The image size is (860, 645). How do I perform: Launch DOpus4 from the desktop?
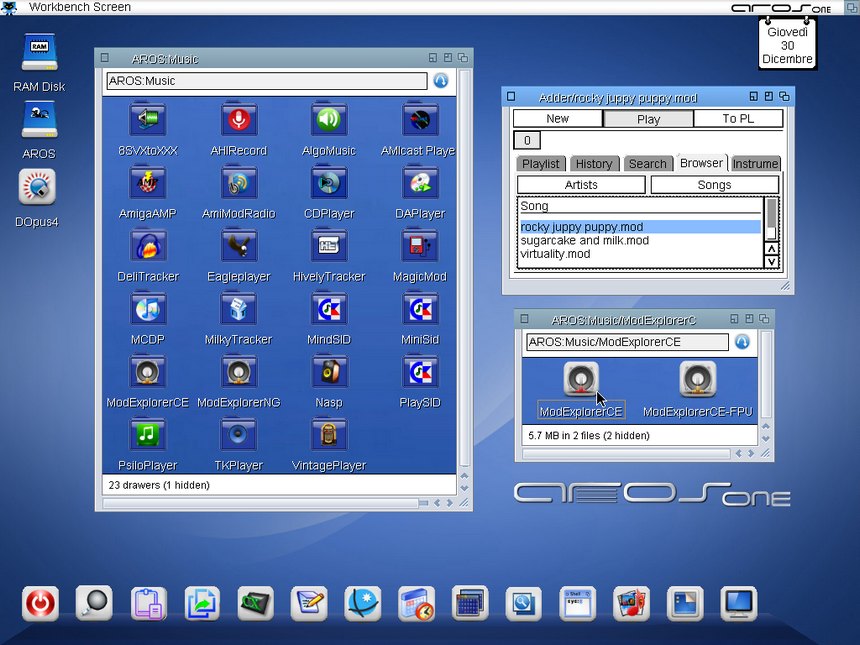coord(37,187)
